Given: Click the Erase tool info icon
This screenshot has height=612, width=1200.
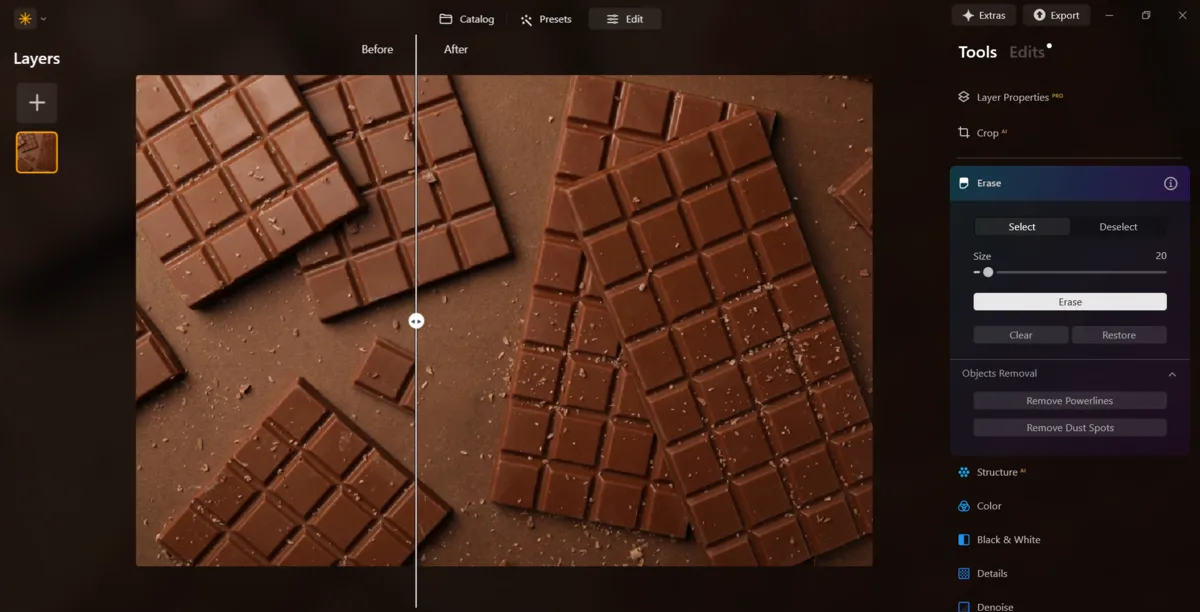Looking at the screenshot, I should tap(1171, 183).
